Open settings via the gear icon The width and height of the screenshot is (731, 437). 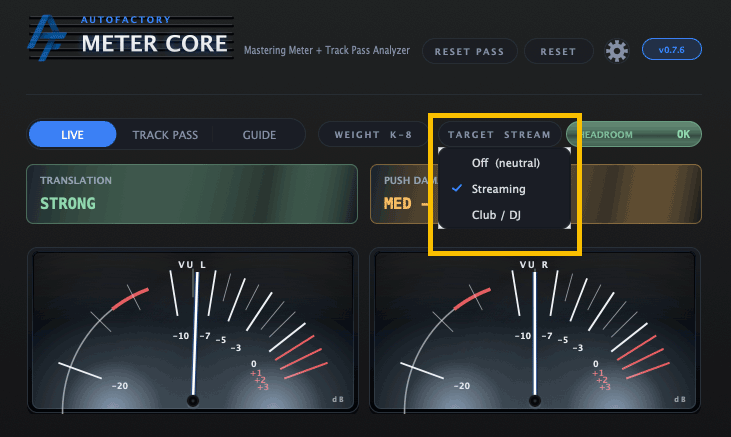click(617, 51)
